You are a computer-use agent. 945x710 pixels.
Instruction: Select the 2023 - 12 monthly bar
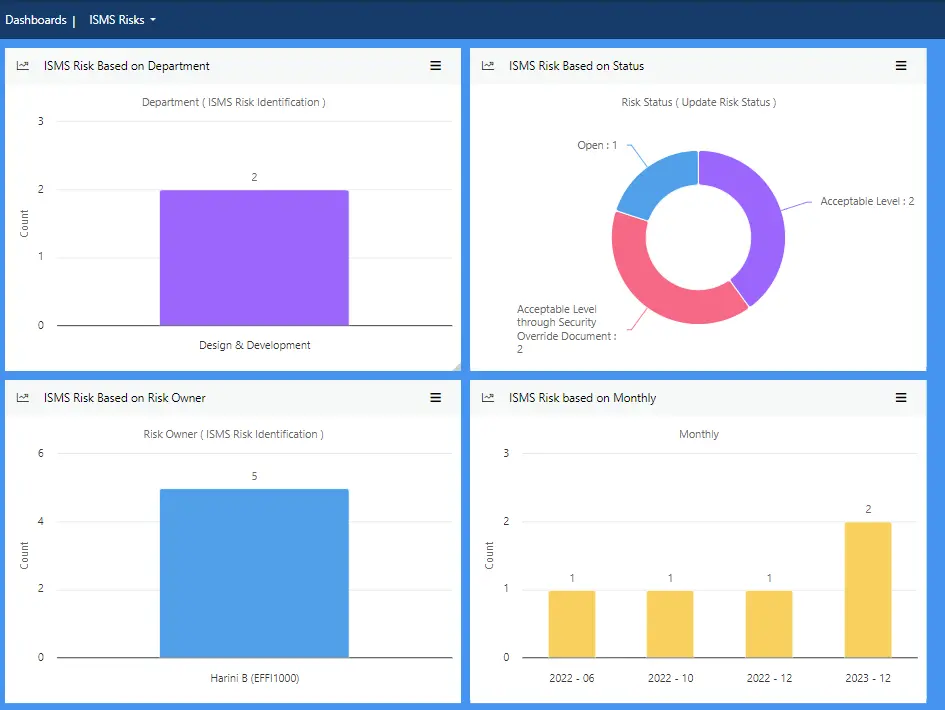tap(867, 589)
